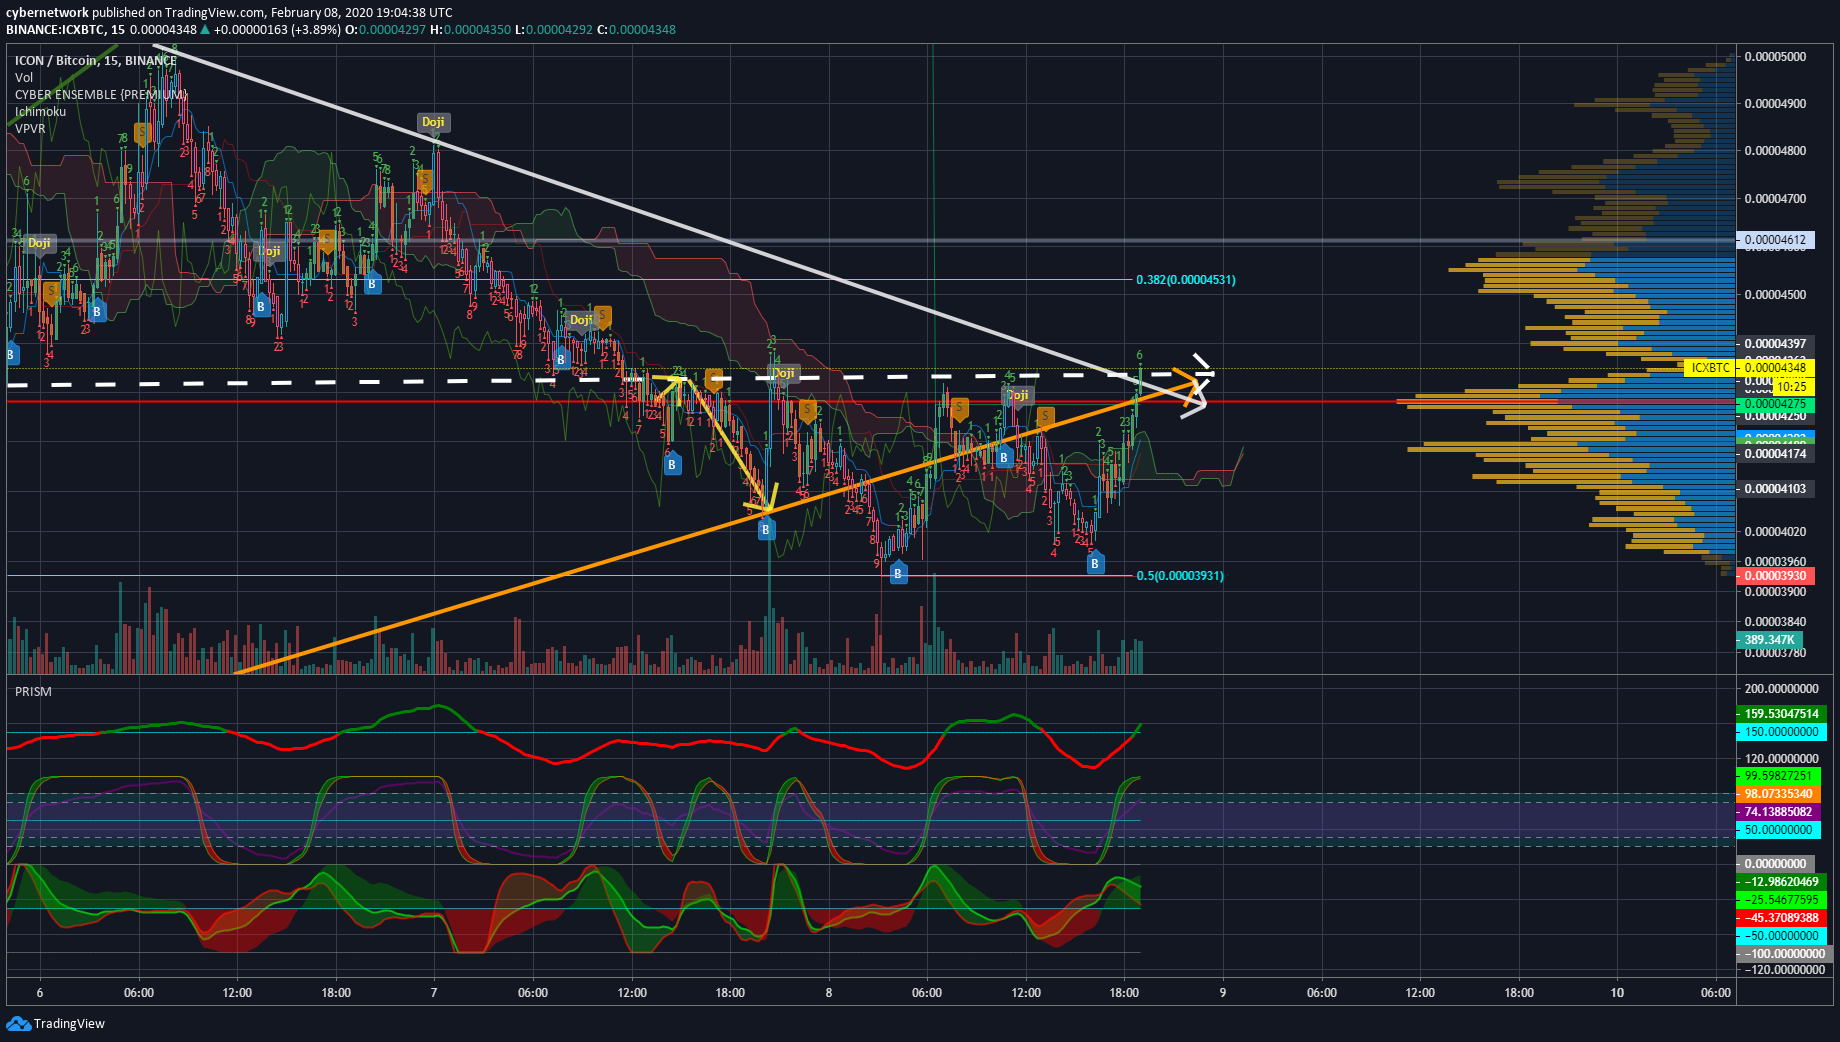The height and width of the screenshot is (1042, 1840).
Task: Click the Doji label just before 8 12:00
Action: click(1018, 395)
